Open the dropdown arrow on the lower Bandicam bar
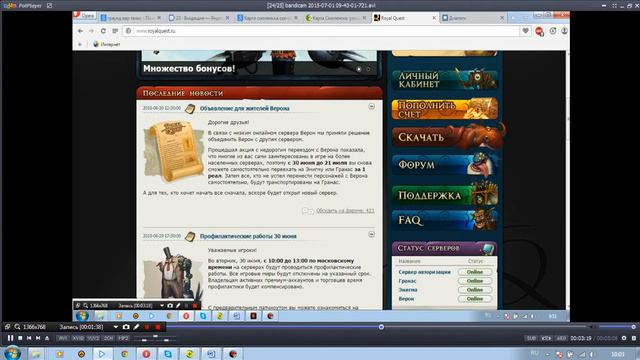Image resolution: width=640 pixels, height=360 pixels. 116,327
